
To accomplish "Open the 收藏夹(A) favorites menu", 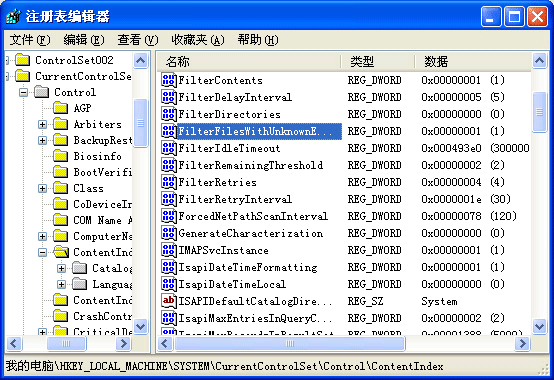I will click(198, 40).
